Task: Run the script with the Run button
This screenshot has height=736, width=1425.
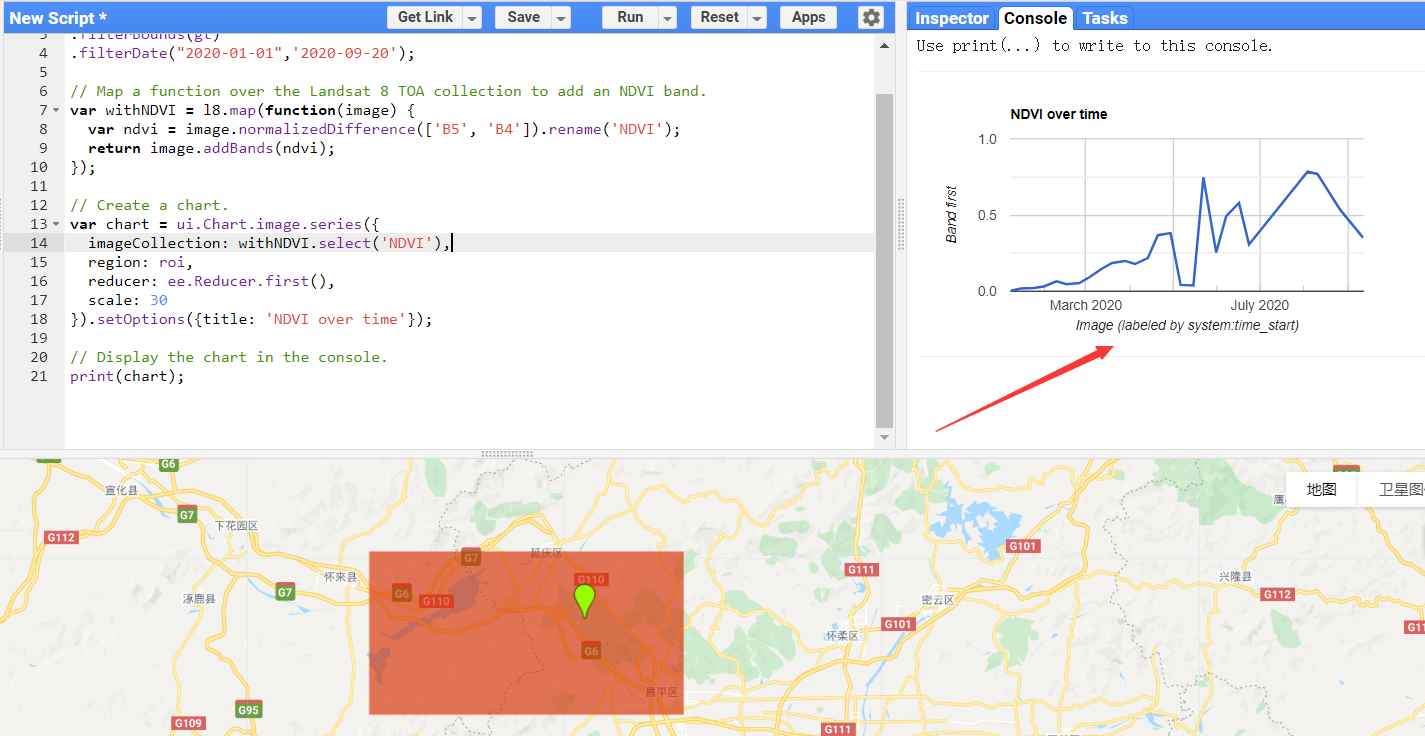Action: tap(630, 17)
